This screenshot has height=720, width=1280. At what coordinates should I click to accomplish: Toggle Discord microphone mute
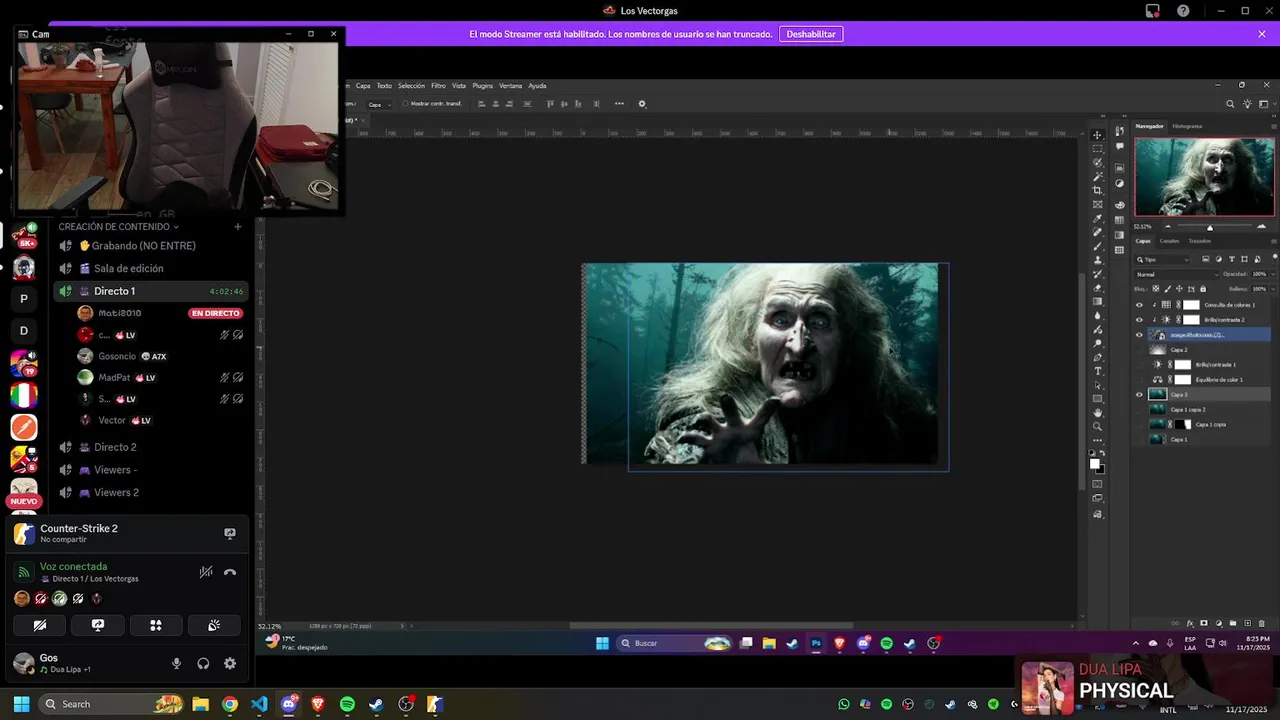(x=177, y=663)
